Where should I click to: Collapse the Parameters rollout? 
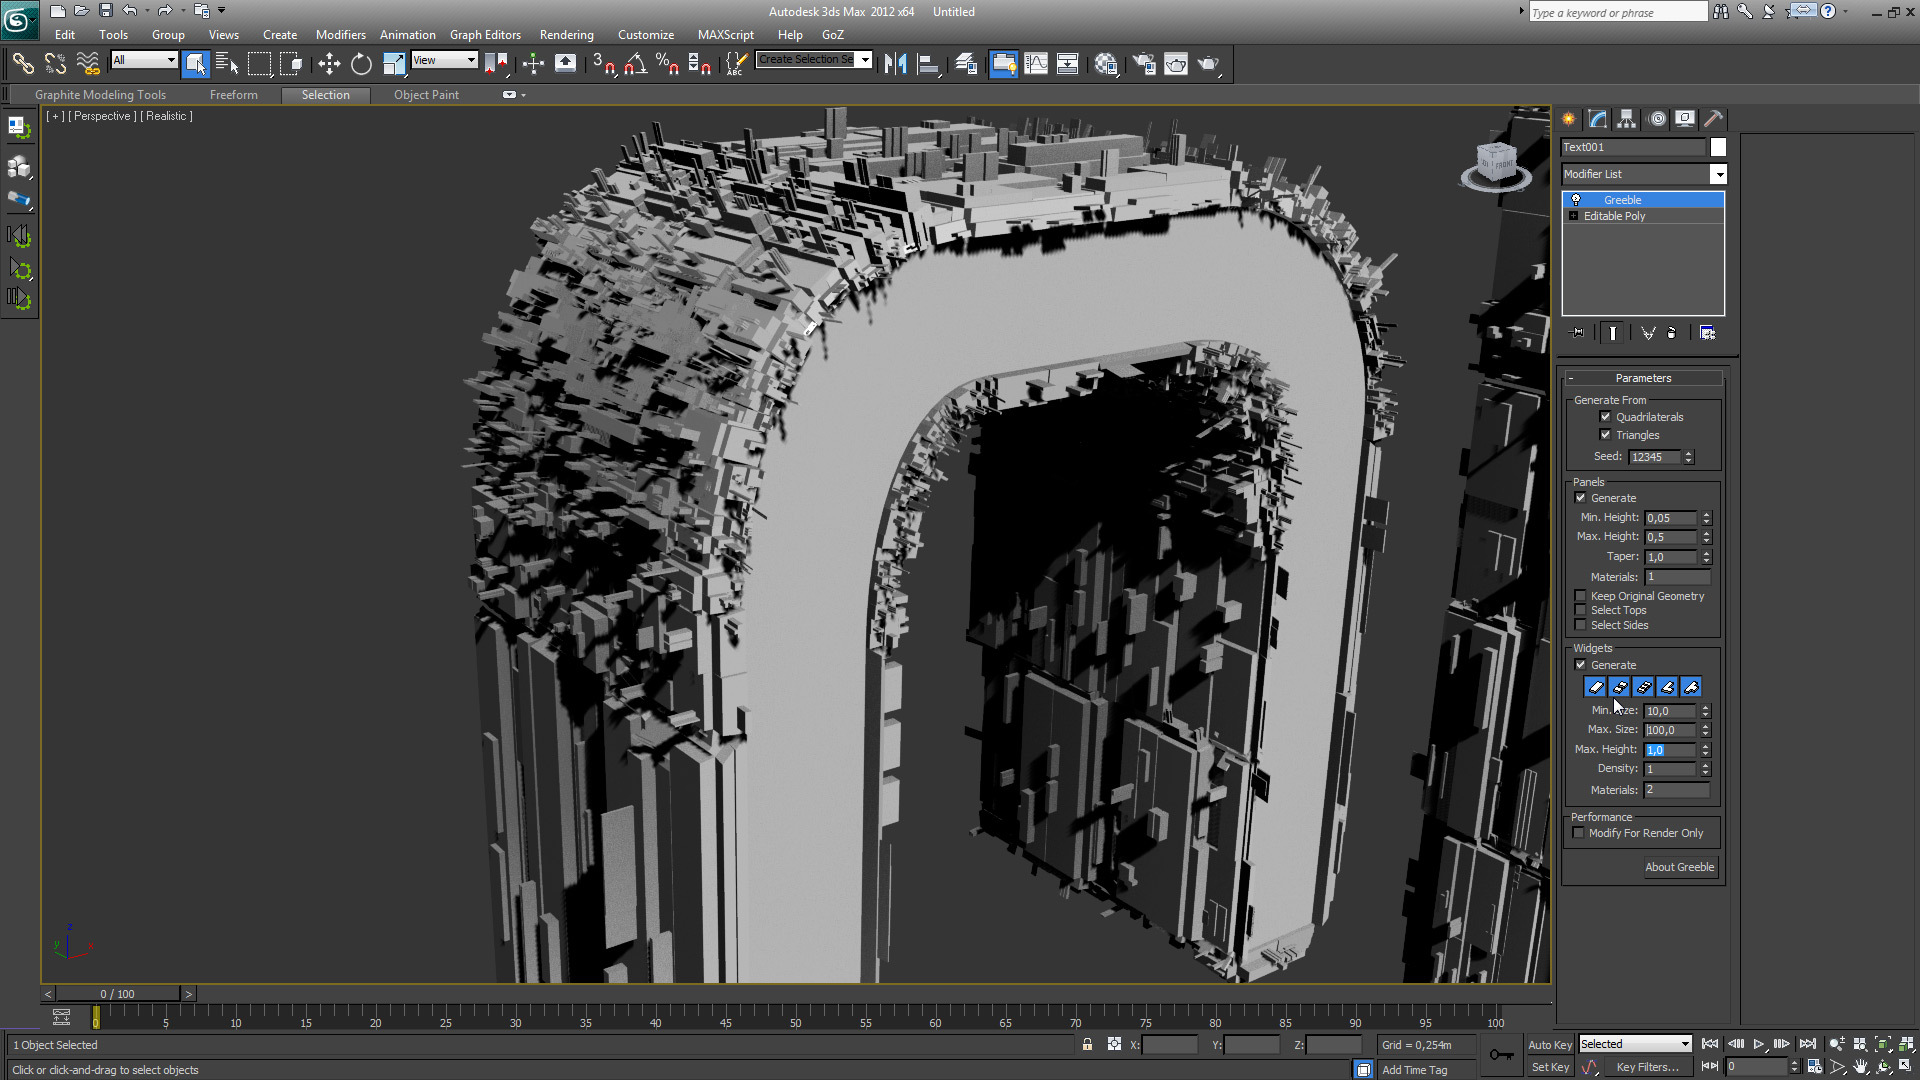(x=1643, y=378)
